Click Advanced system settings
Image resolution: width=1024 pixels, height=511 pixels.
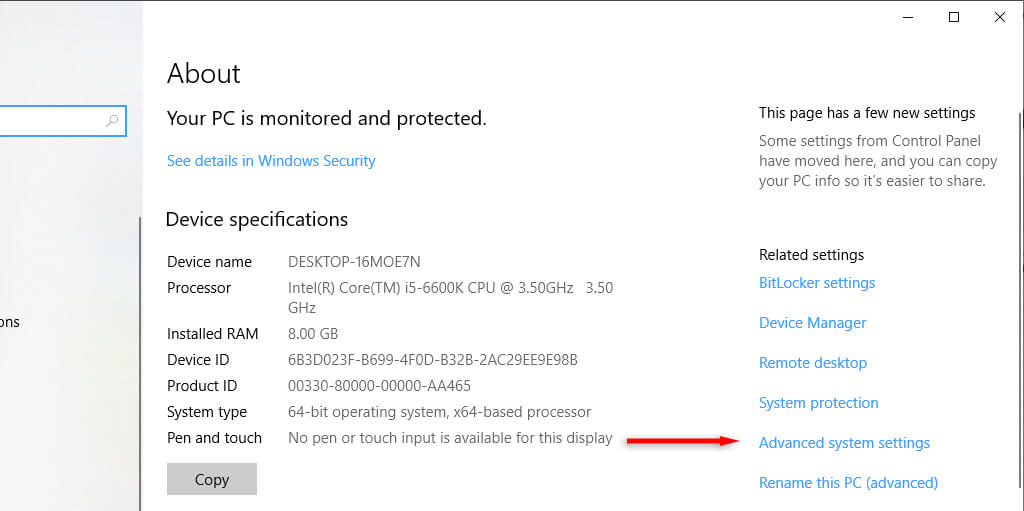[x=844, y=443]
